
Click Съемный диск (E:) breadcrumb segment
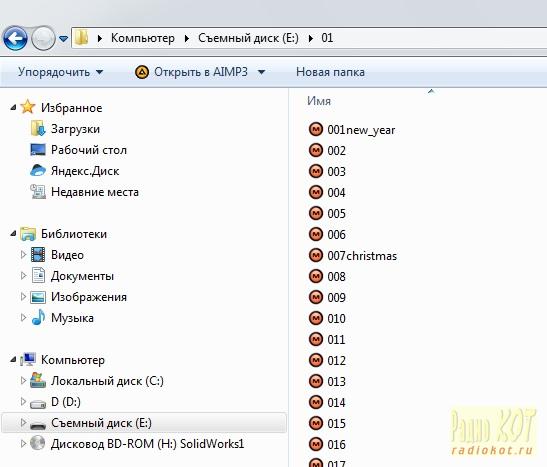click(x=248, y=38)
